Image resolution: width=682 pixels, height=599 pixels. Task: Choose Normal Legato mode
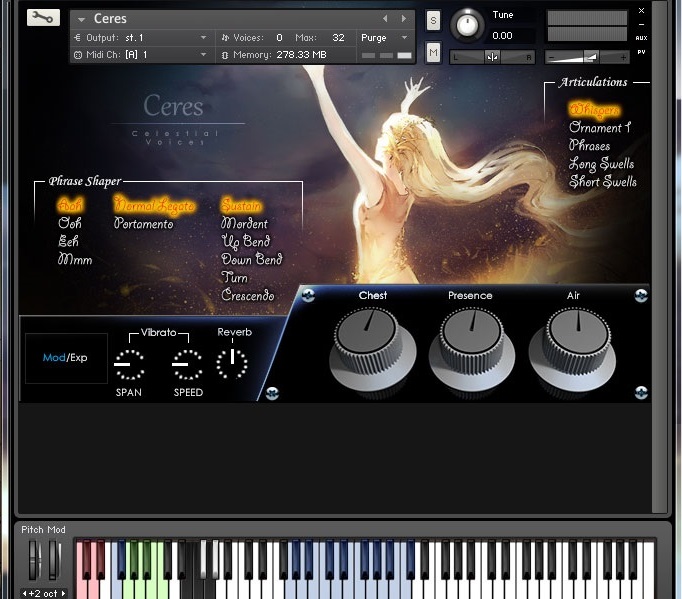(x=154, y=205)
